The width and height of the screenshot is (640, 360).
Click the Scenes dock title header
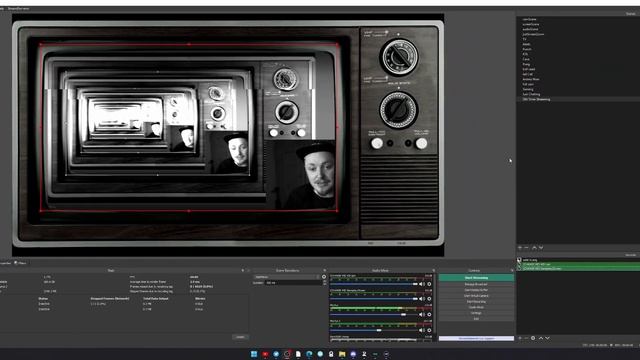click(x=631, y=13)
